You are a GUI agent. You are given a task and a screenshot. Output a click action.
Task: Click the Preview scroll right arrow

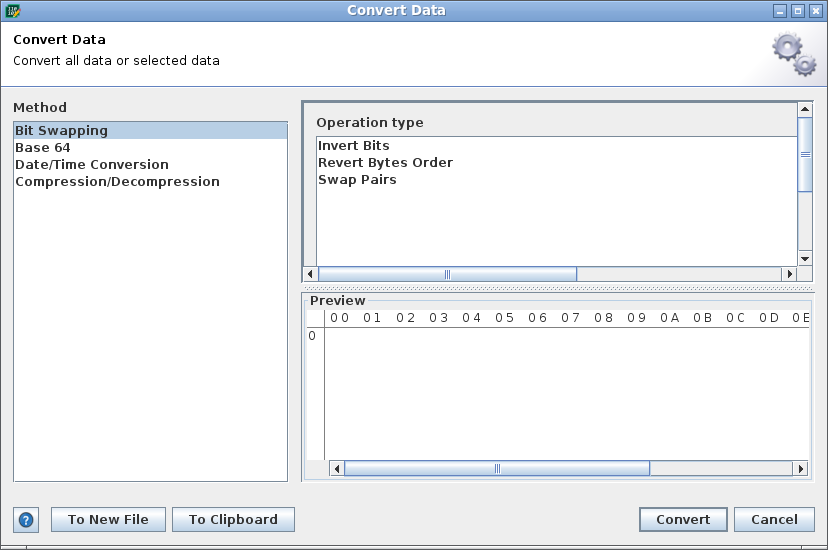click(801, 468)
